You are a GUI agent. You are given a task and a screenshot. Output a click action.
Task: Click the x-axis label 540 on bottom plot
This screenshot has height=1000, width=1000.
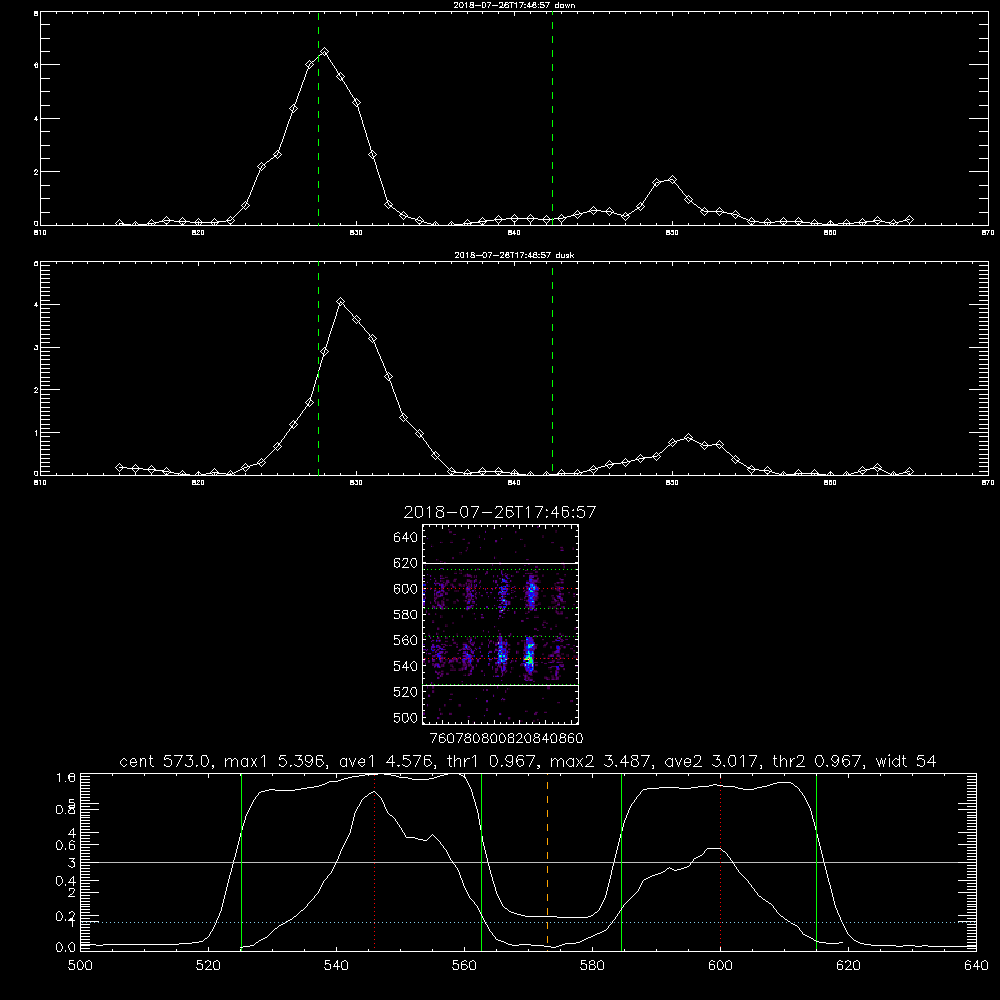pyautogui.click(x=336, y=966)
